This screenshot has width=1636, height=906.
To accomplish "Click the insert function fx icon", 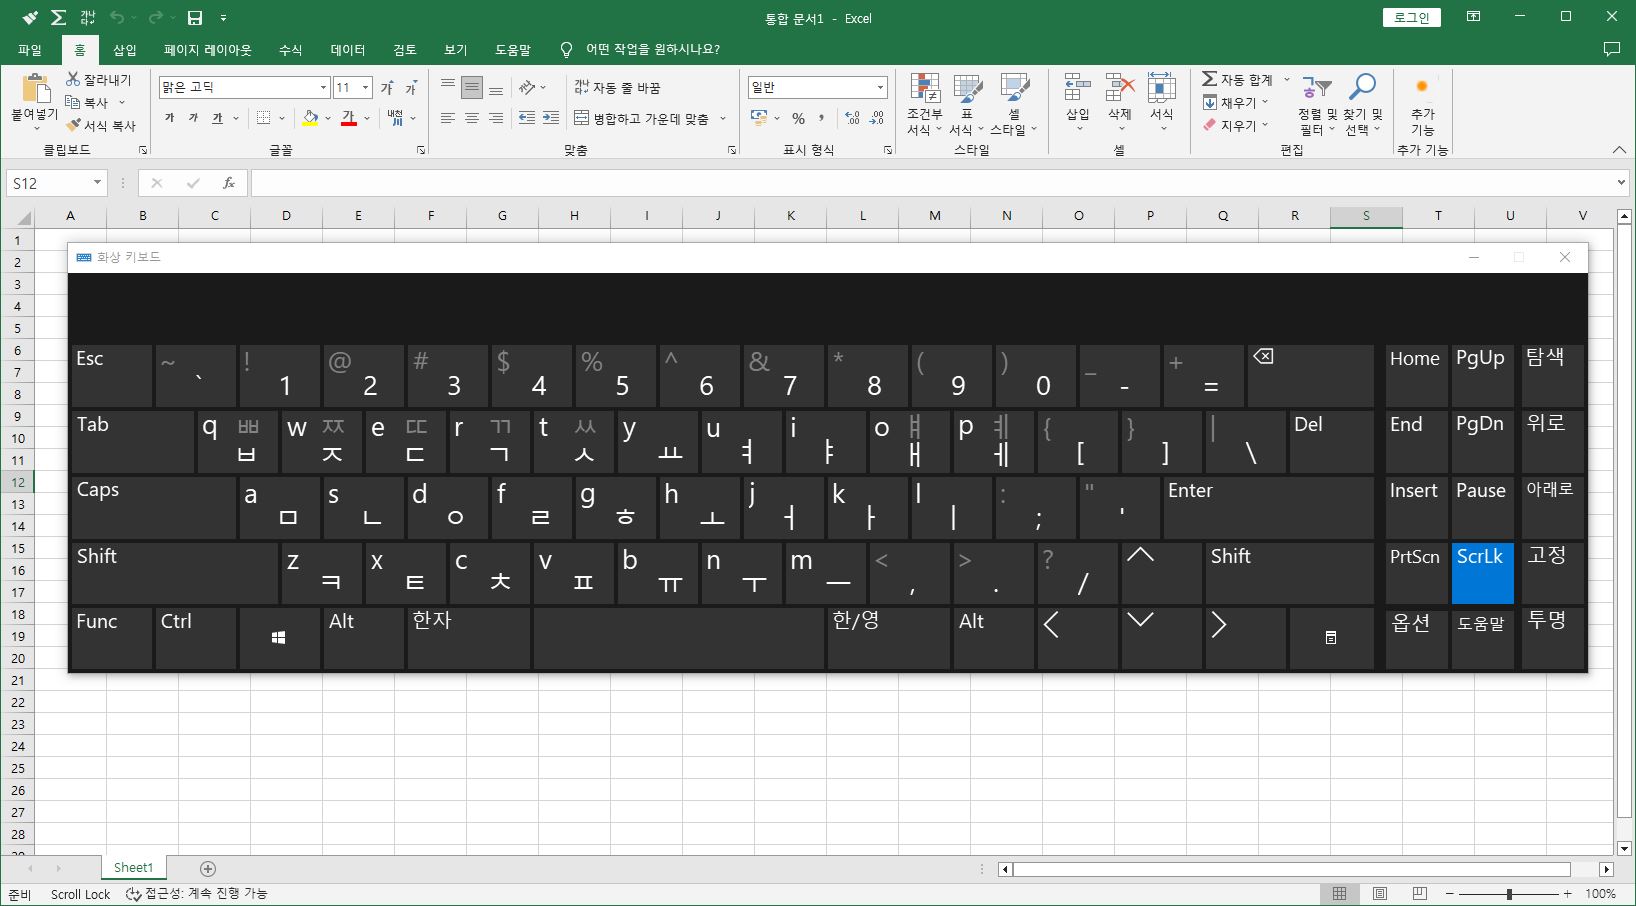I will click(x=229, y=183).
